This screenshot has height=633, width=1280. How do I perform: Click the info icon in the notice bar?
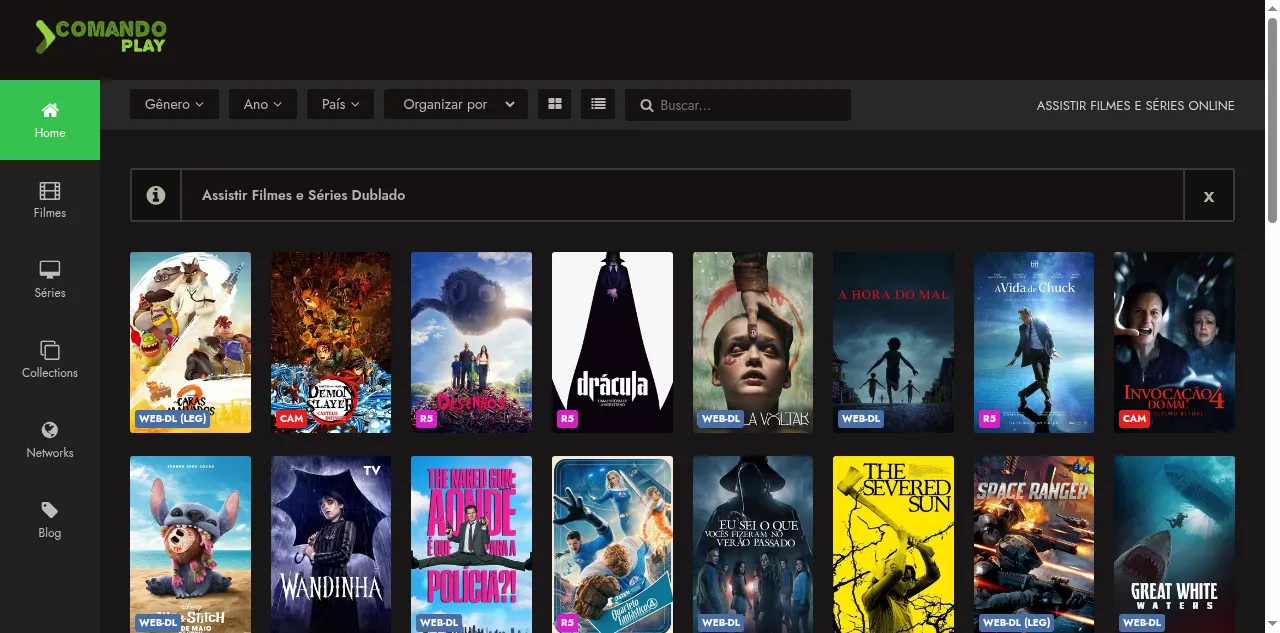[156, 195]
